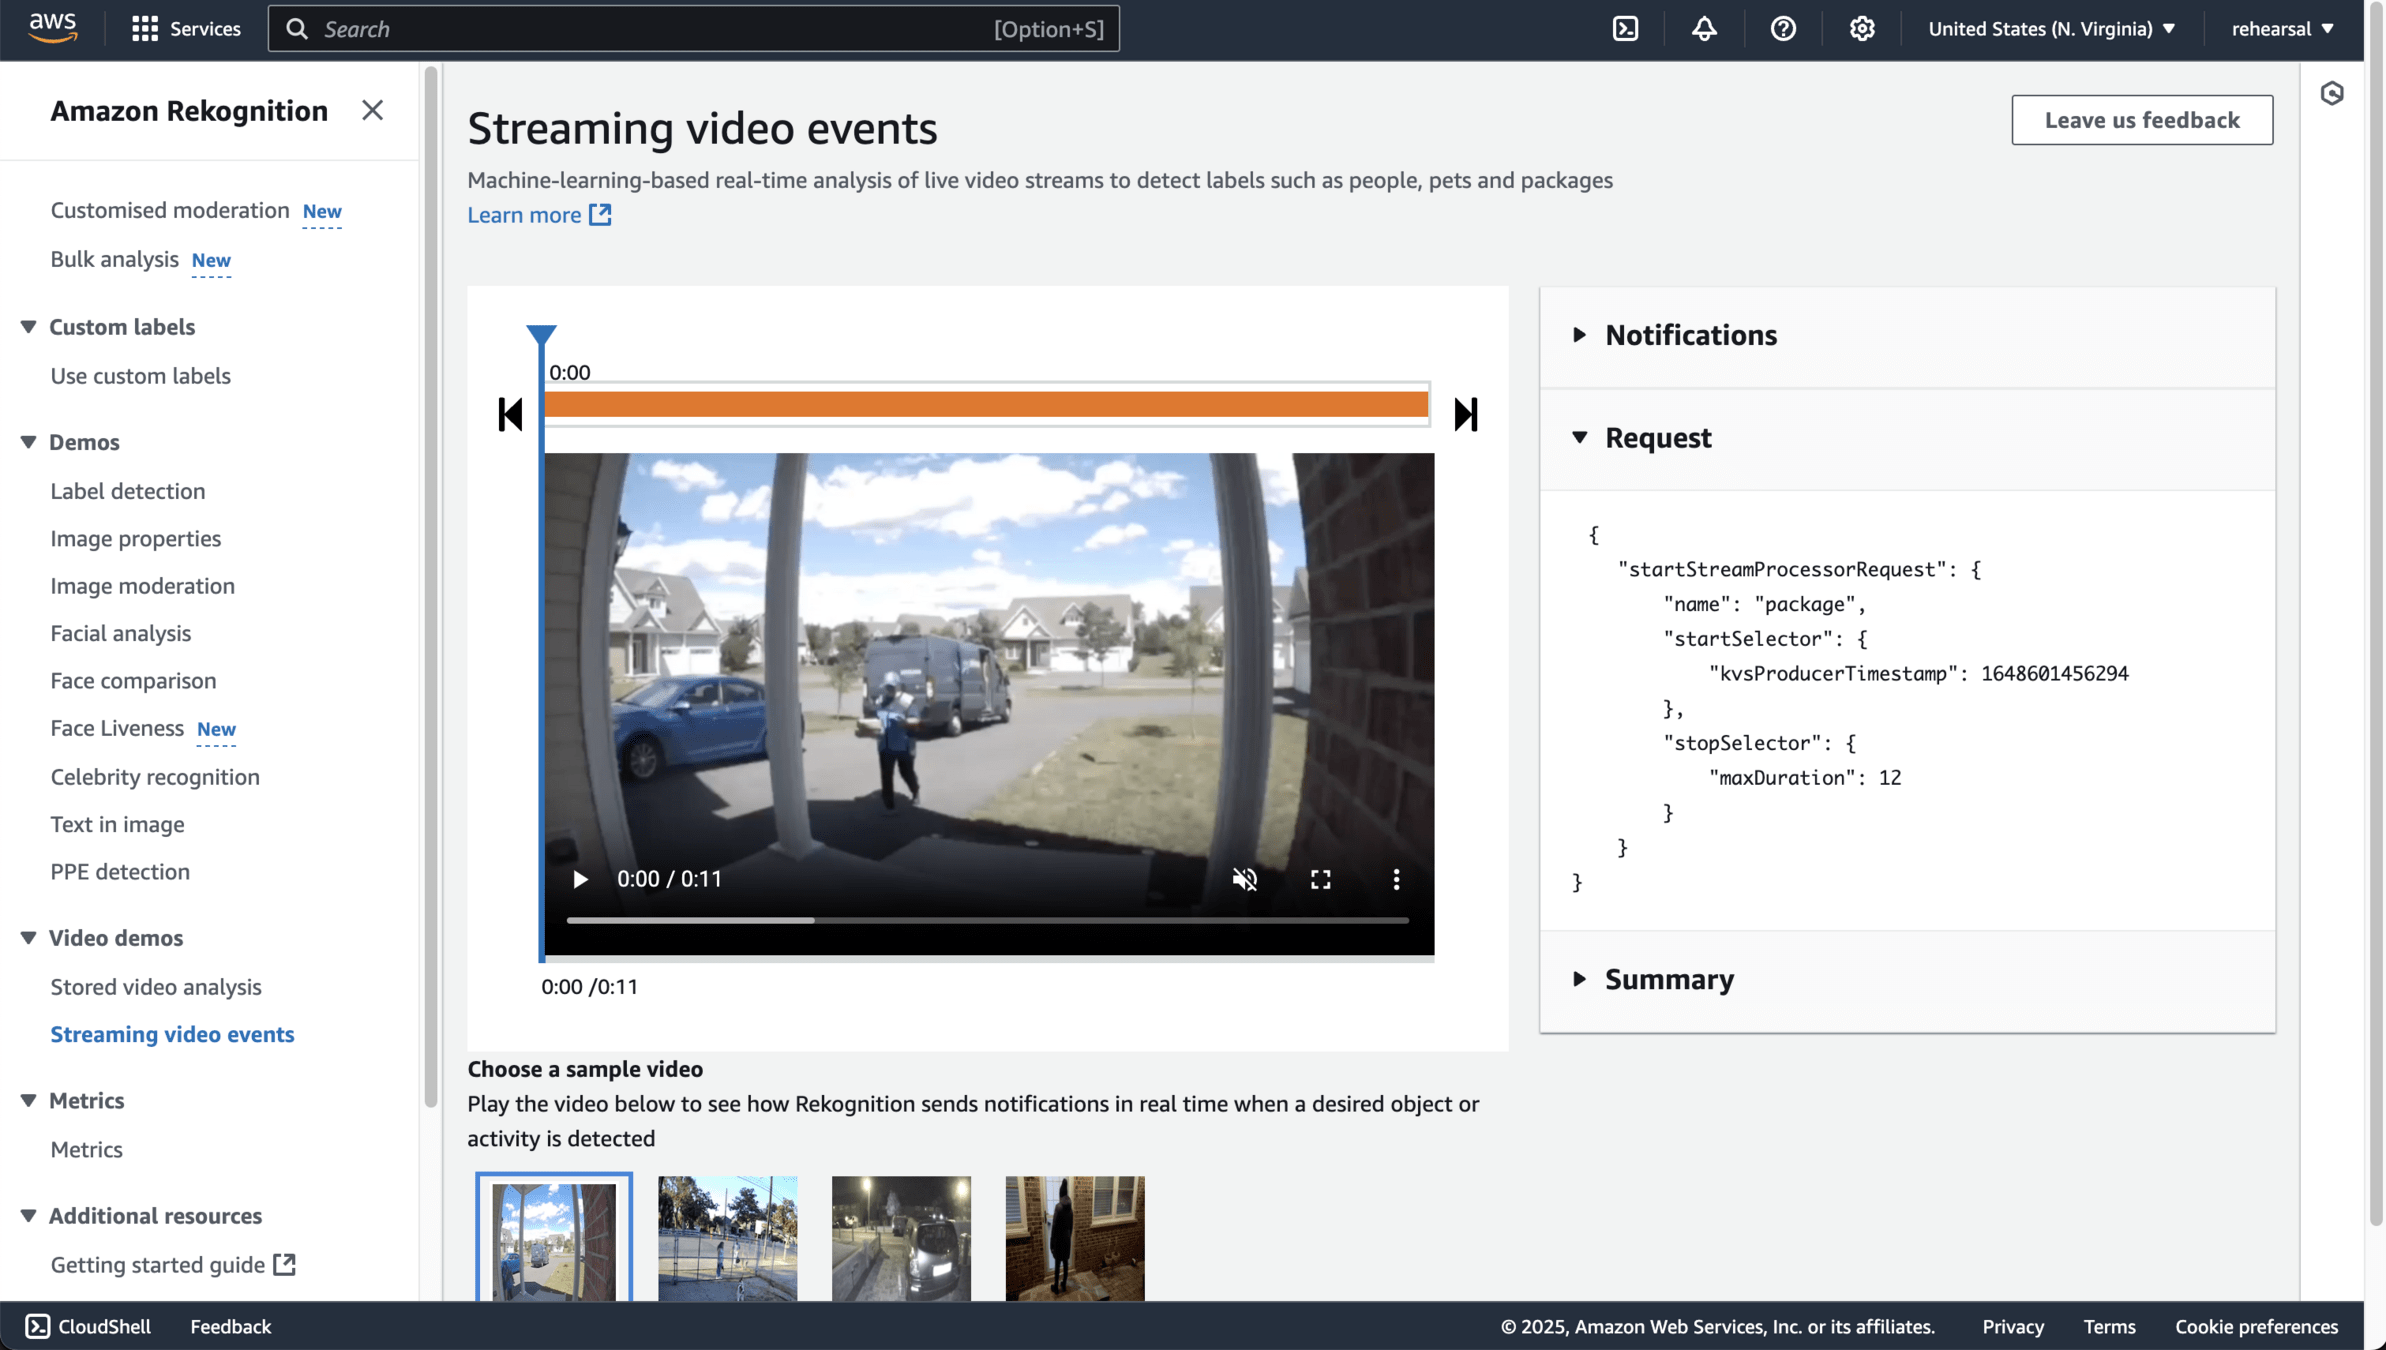Play the sample delivery video
2386x1350 pixels.
click(x=580, y=879)
